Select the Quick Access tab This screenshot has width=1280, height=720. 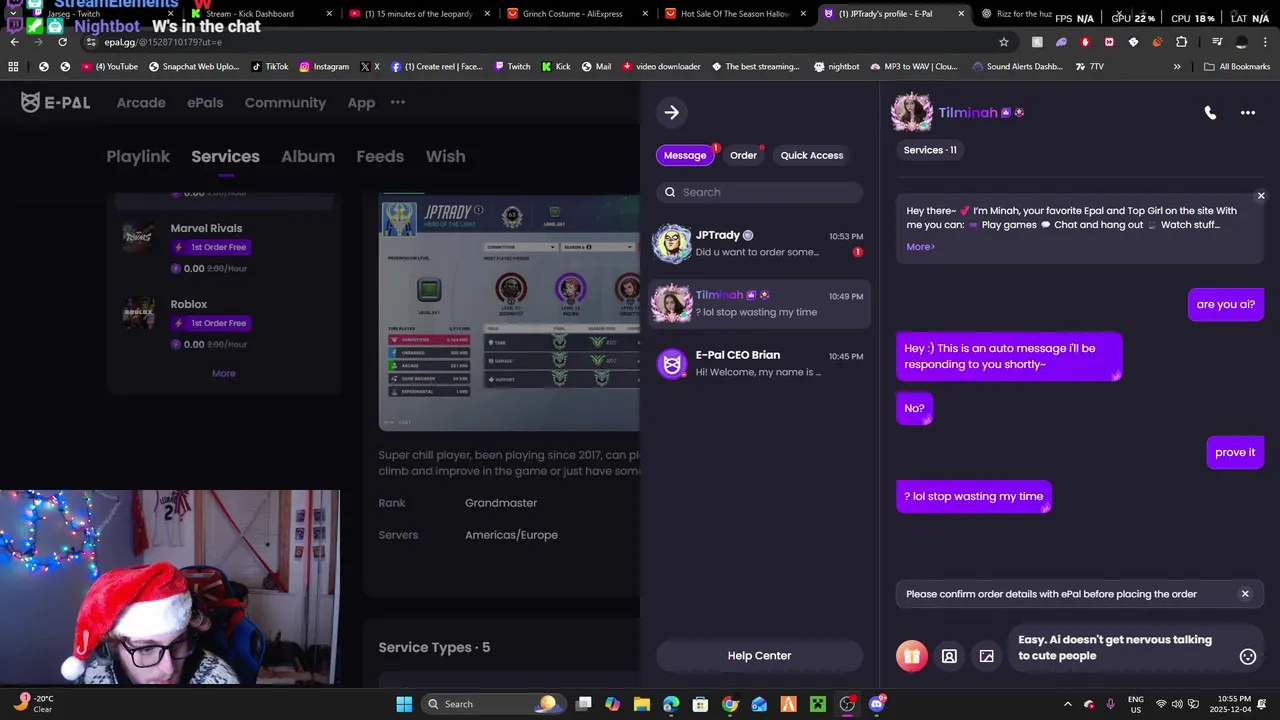pos(812,155)
